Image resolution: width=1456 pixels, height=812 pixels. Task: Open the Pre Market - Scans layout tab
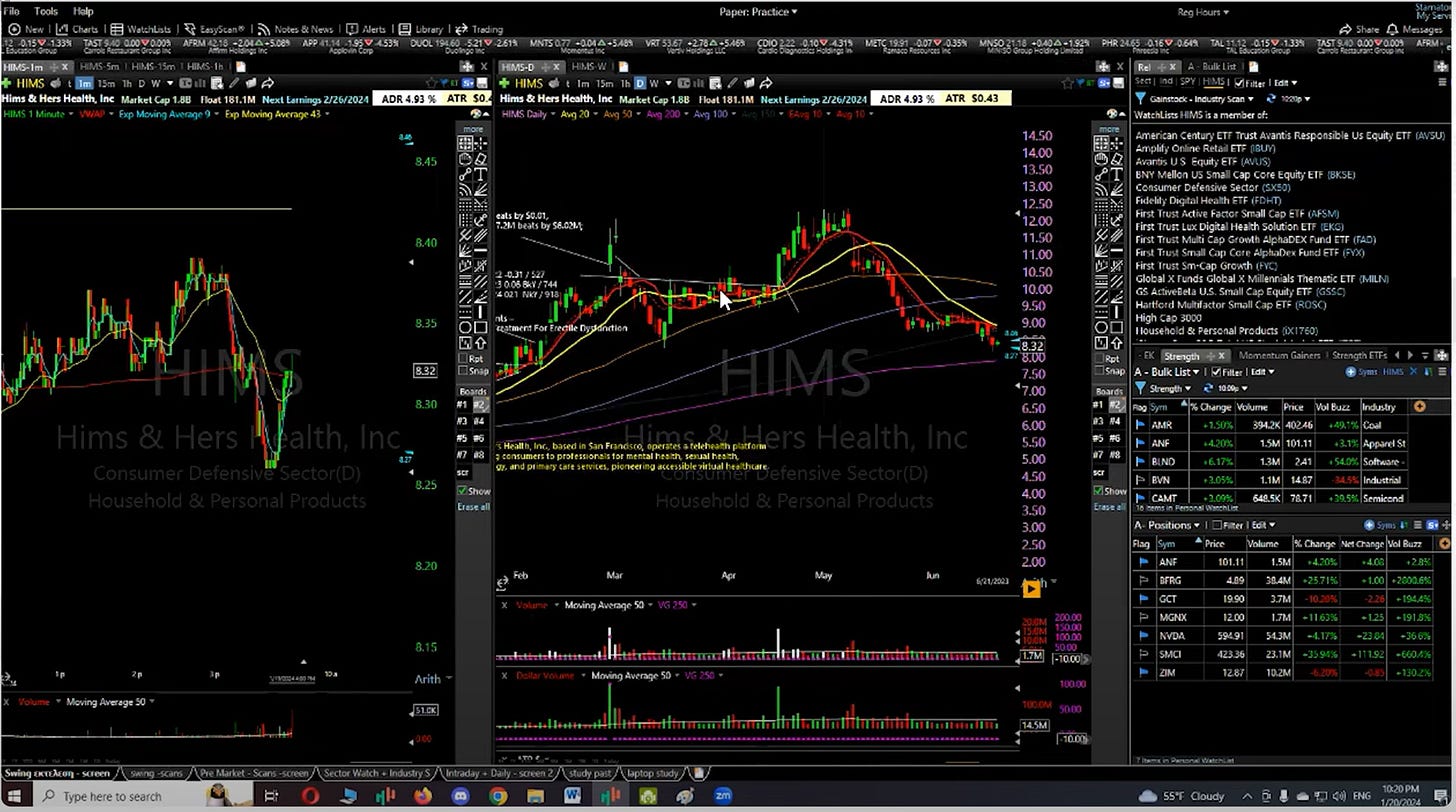pos(255,773)
